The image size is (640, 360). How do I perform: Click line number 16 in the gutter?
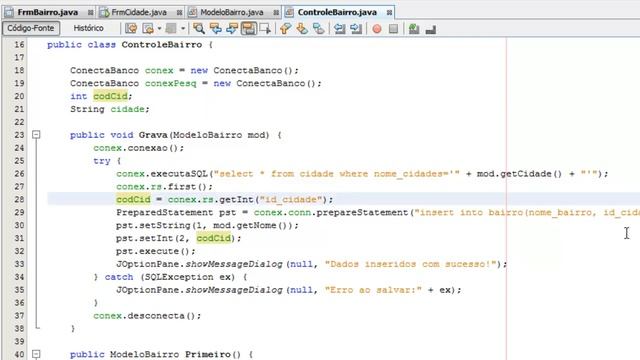click(19, 44)
